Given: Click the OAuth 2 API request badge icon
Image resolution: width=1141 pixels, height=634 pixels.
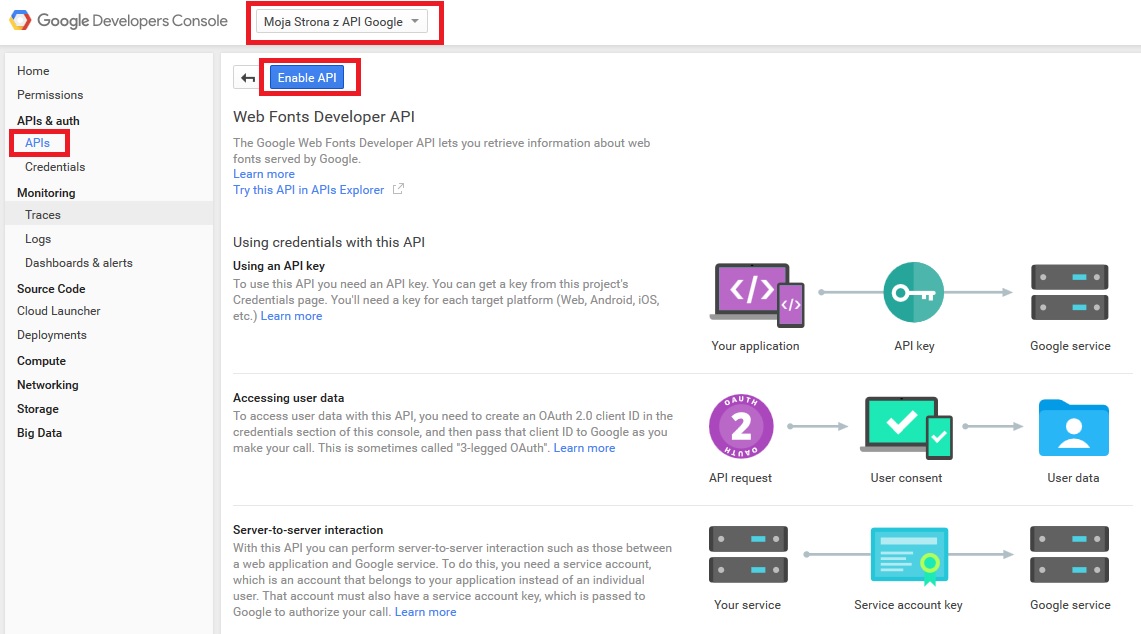Looking at the screenshot, I should click(x=740, y=426).
